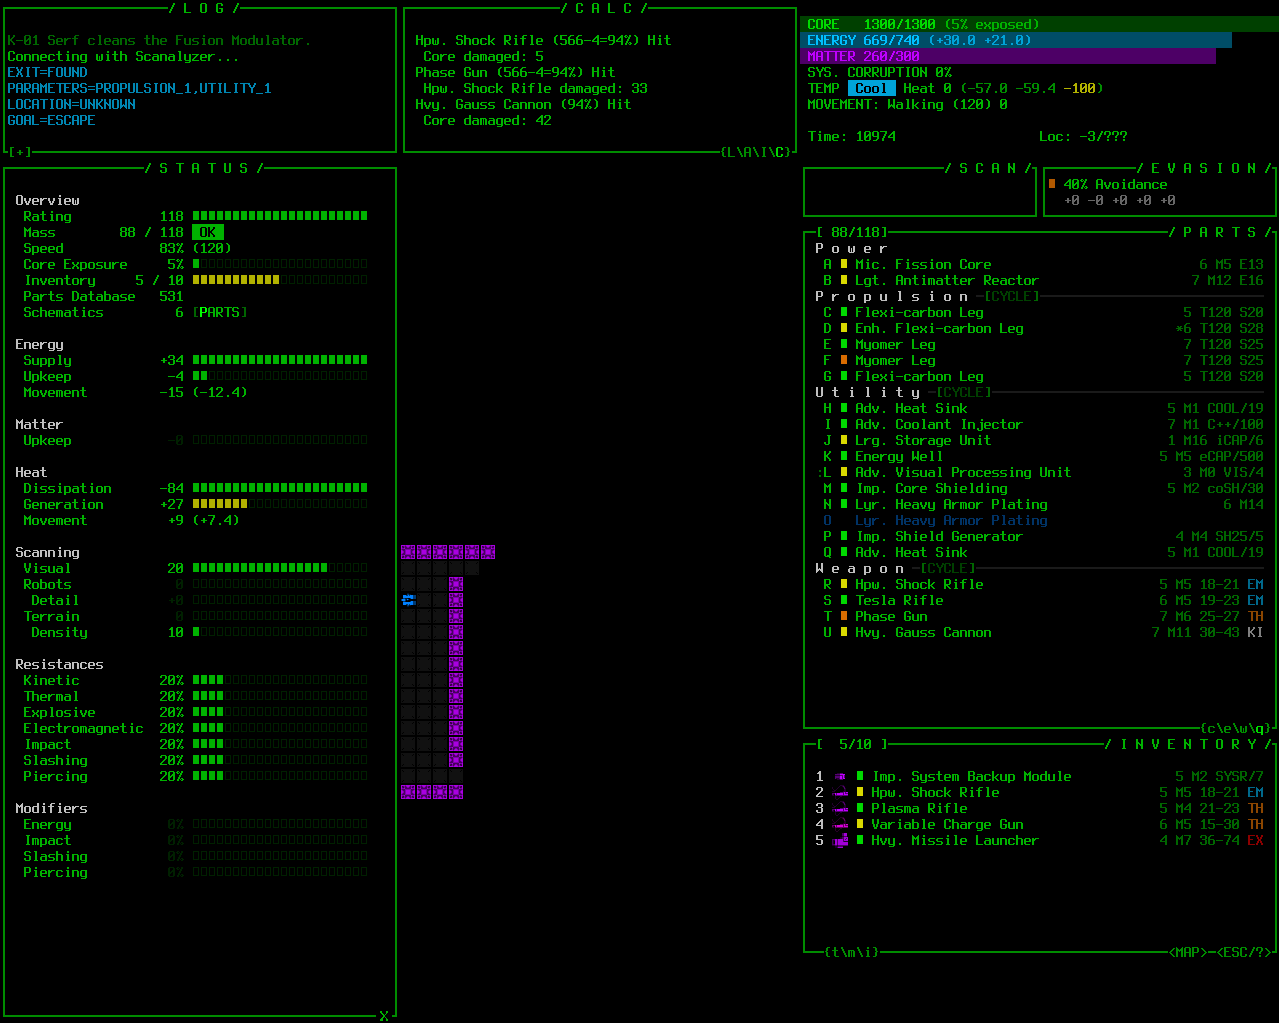This screenshot has height=1023, width=1279.
Task: Switch parts info to c mode
Action: click(x=1212, y=728)
